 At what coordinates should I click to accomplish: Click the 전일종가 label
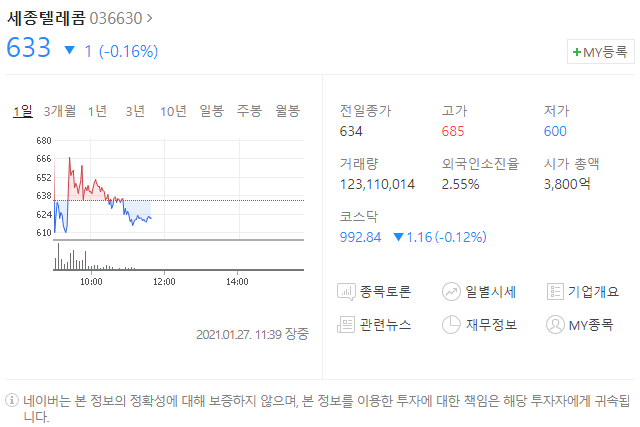coord(365,111)
